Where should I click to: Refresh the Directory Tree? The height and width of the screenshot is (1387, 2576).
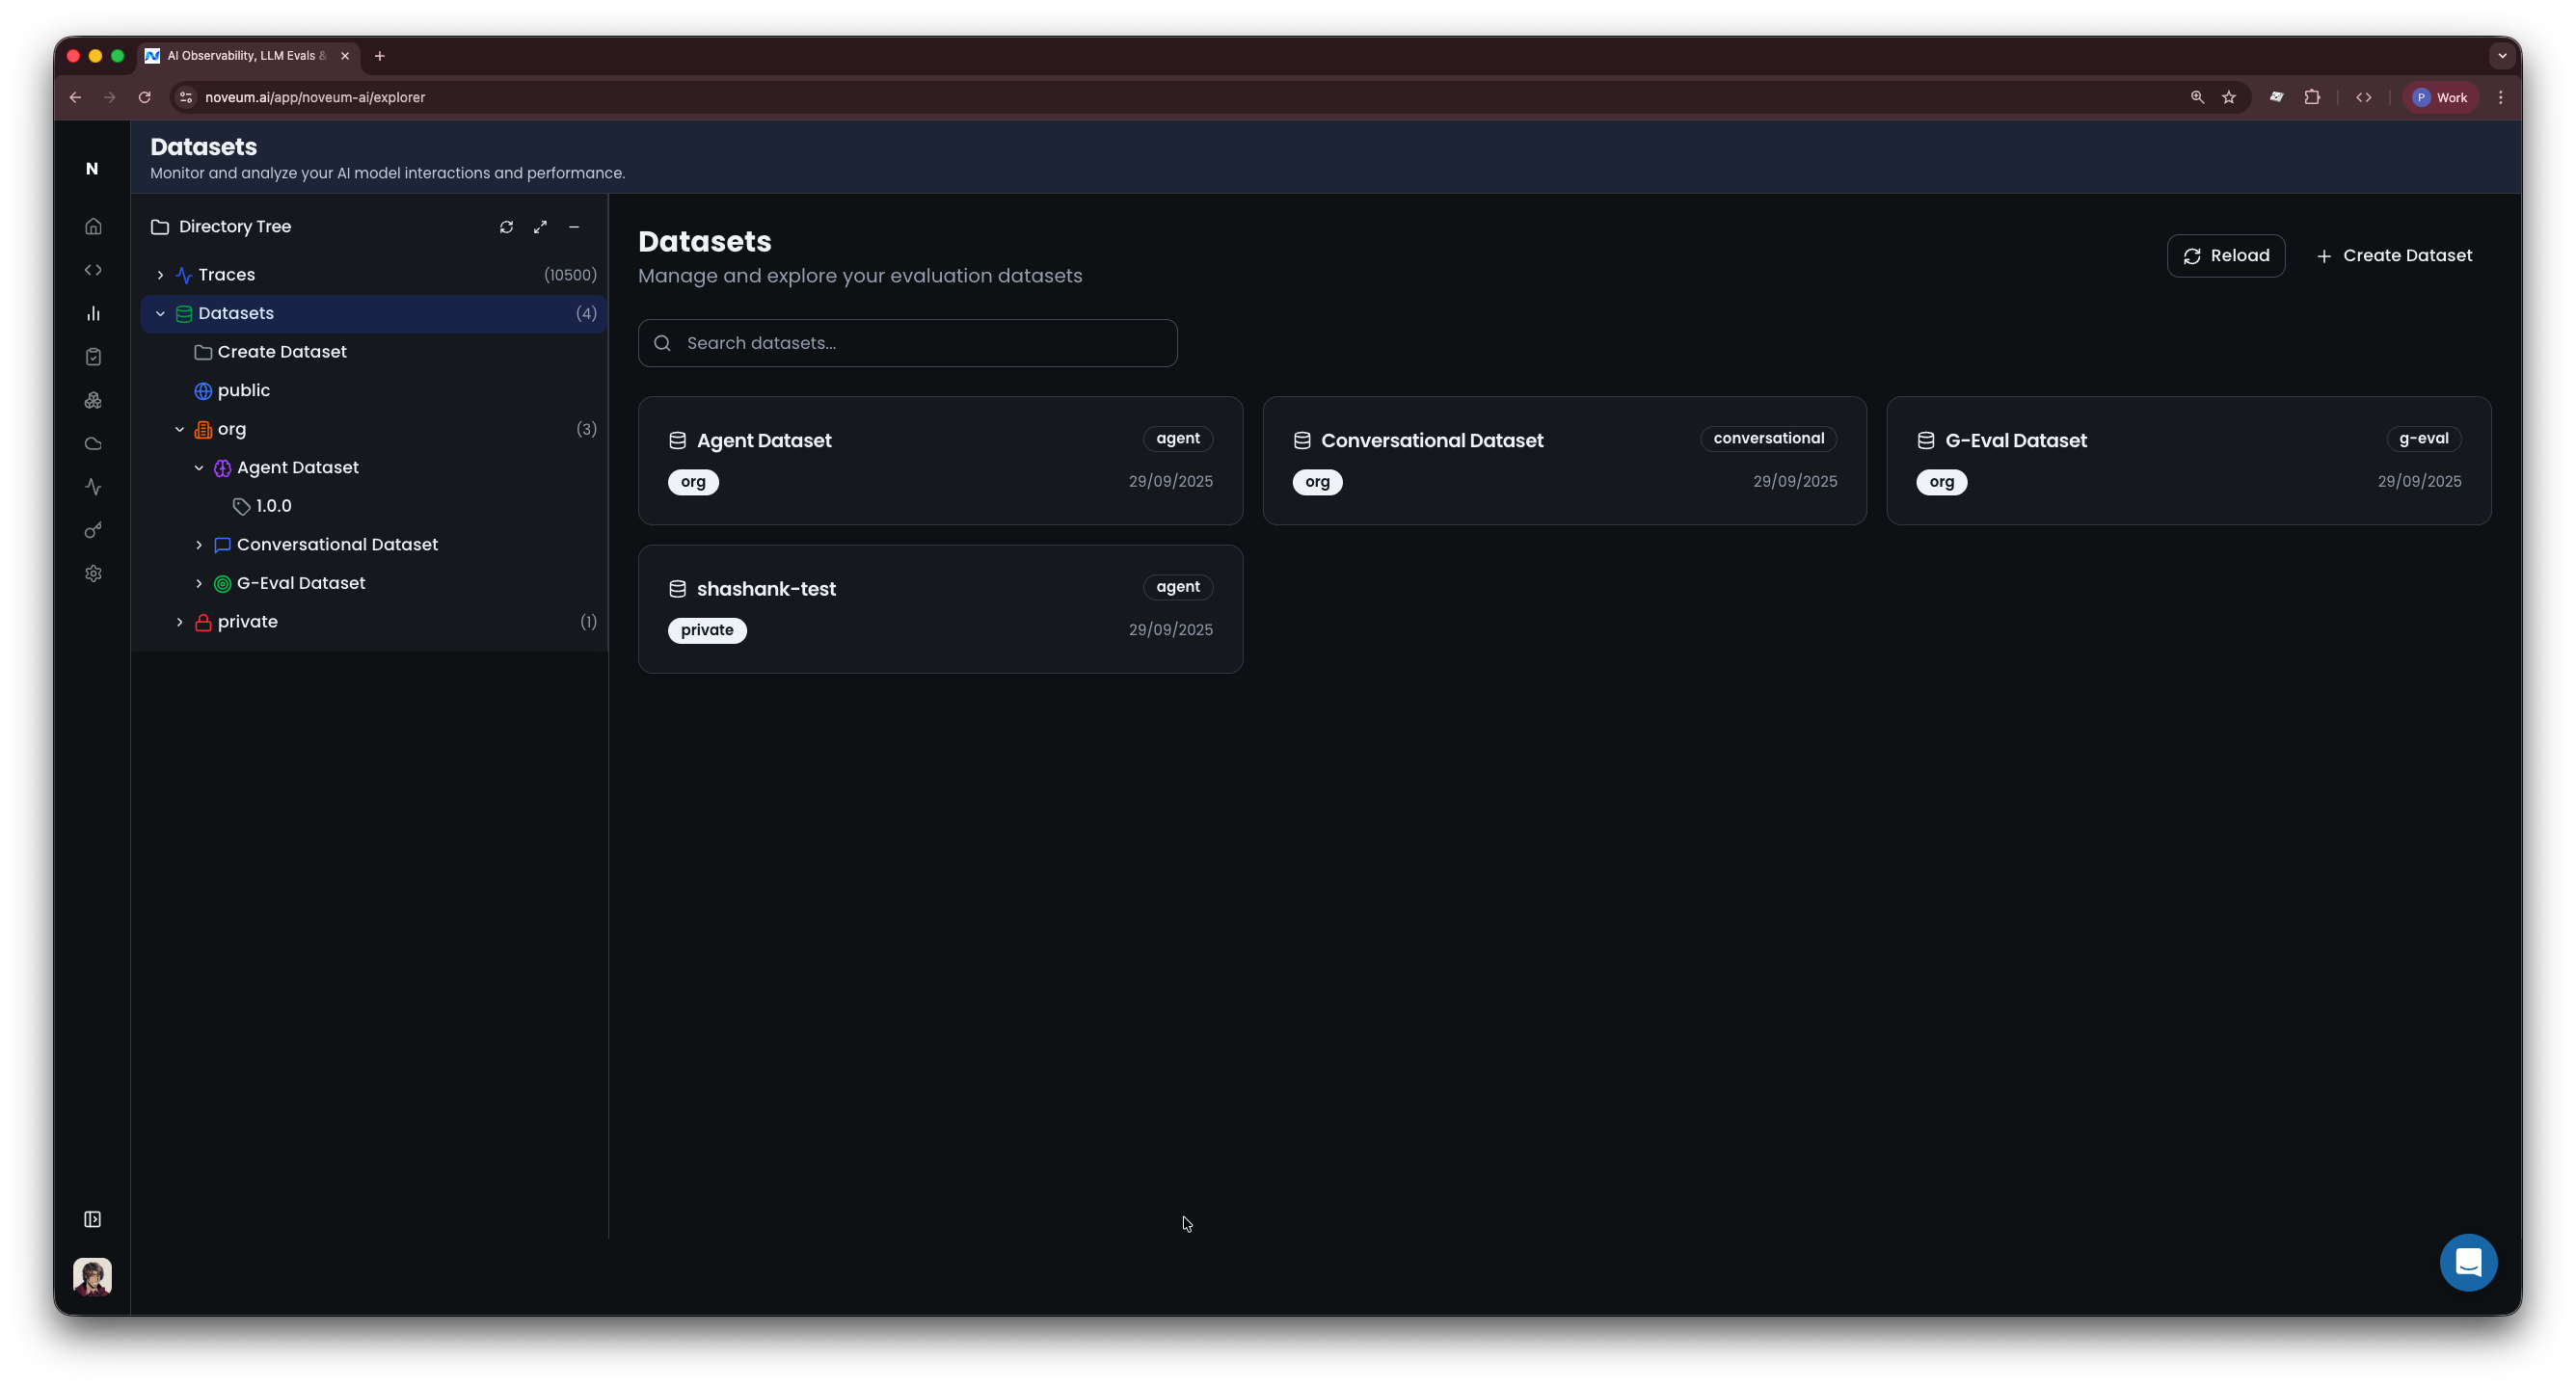pos(506,227)
